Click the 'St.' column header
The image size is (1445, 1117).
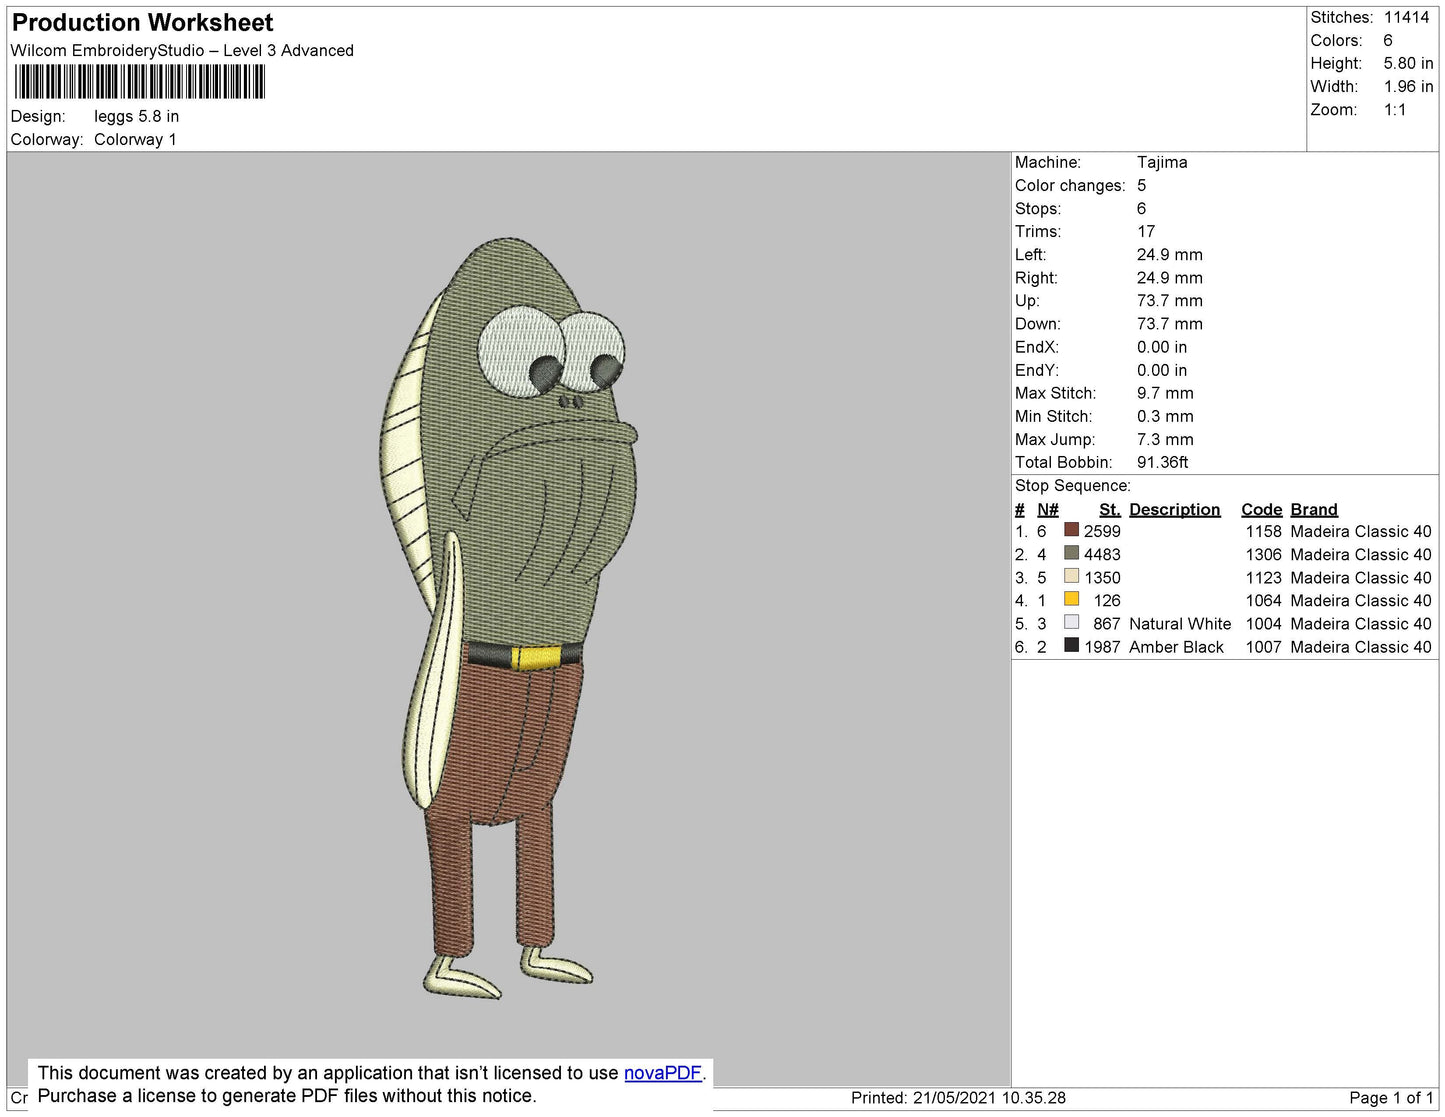(x=1110, y=509)
